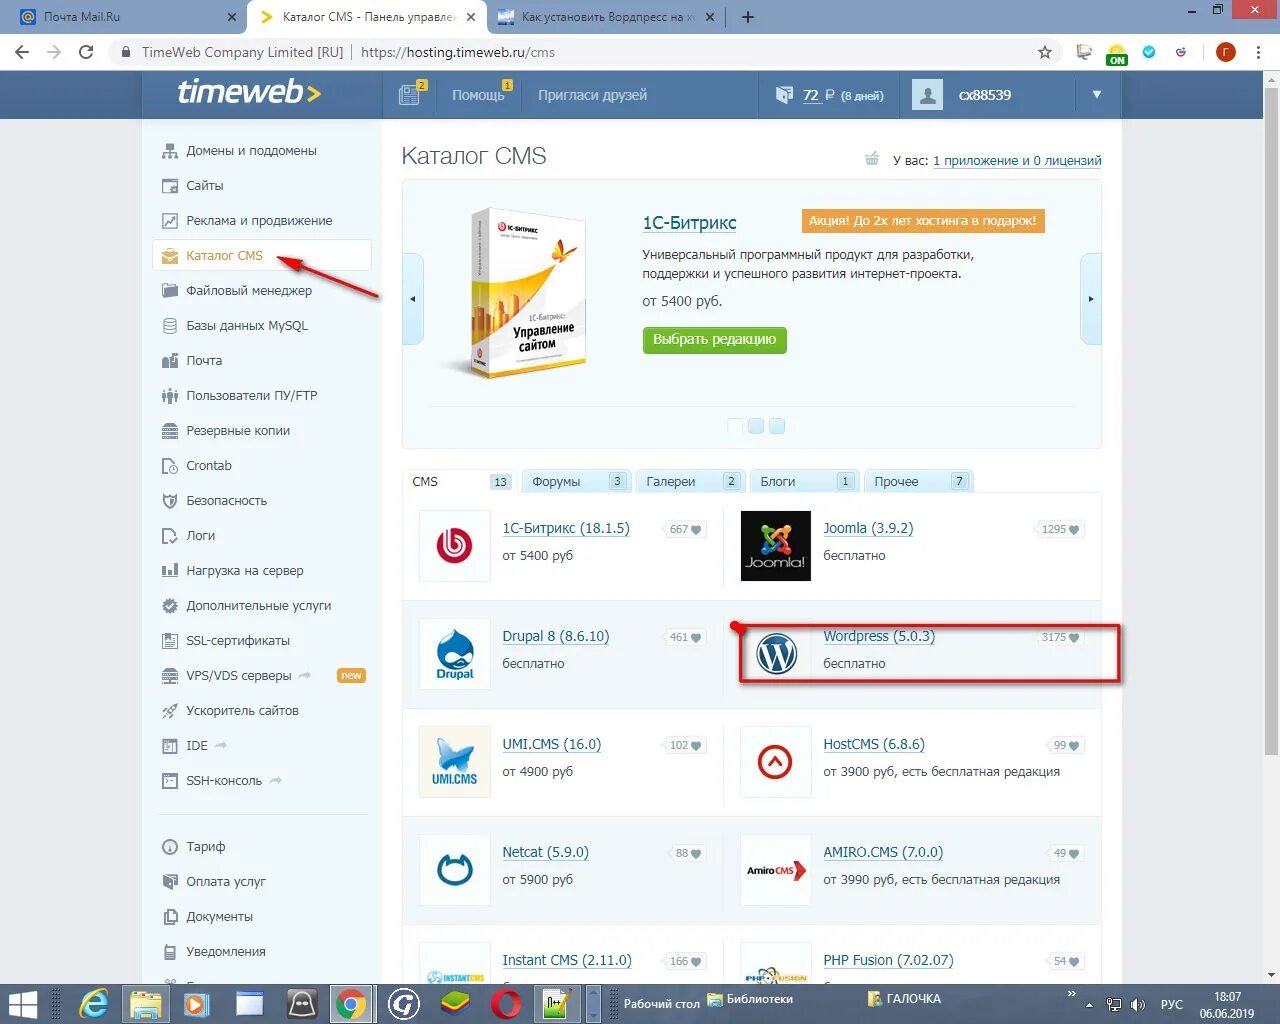Image resolution: width=1280 pixels, height=1024 pixels.
Task: Reload the page in browser toolbar
Action: (x=86, y=52)
